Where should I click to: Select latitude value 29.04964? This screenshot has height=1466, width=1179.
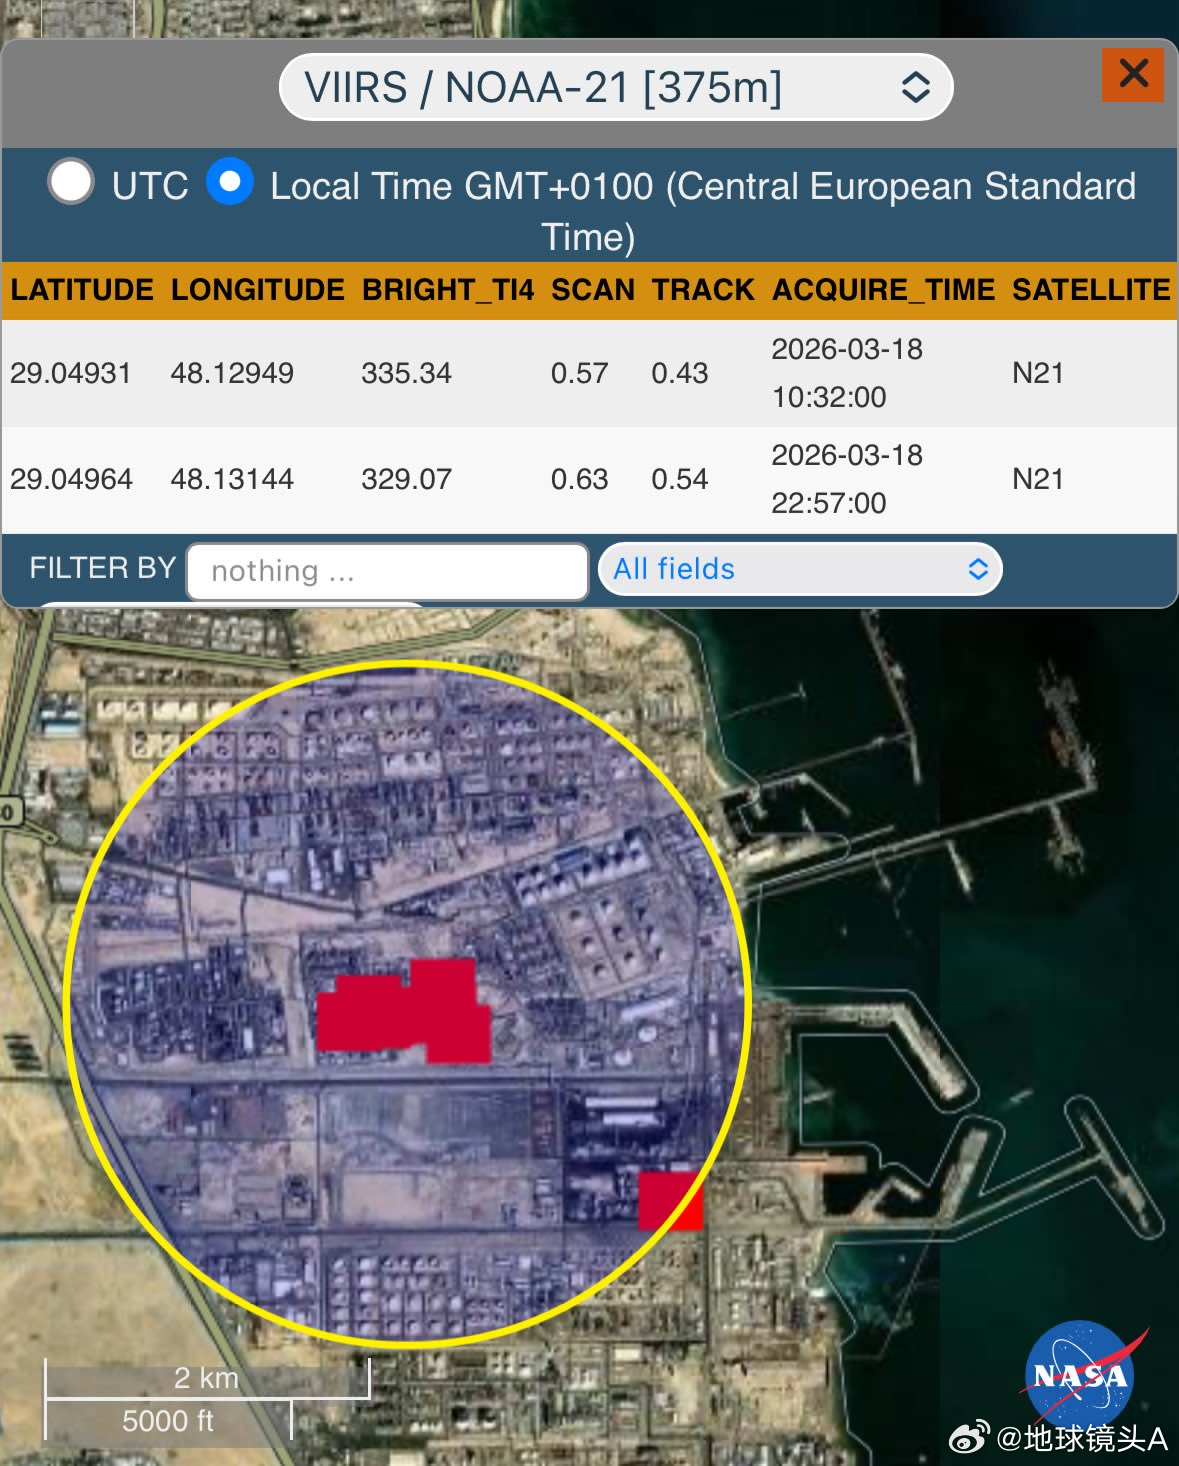[71, 479]
